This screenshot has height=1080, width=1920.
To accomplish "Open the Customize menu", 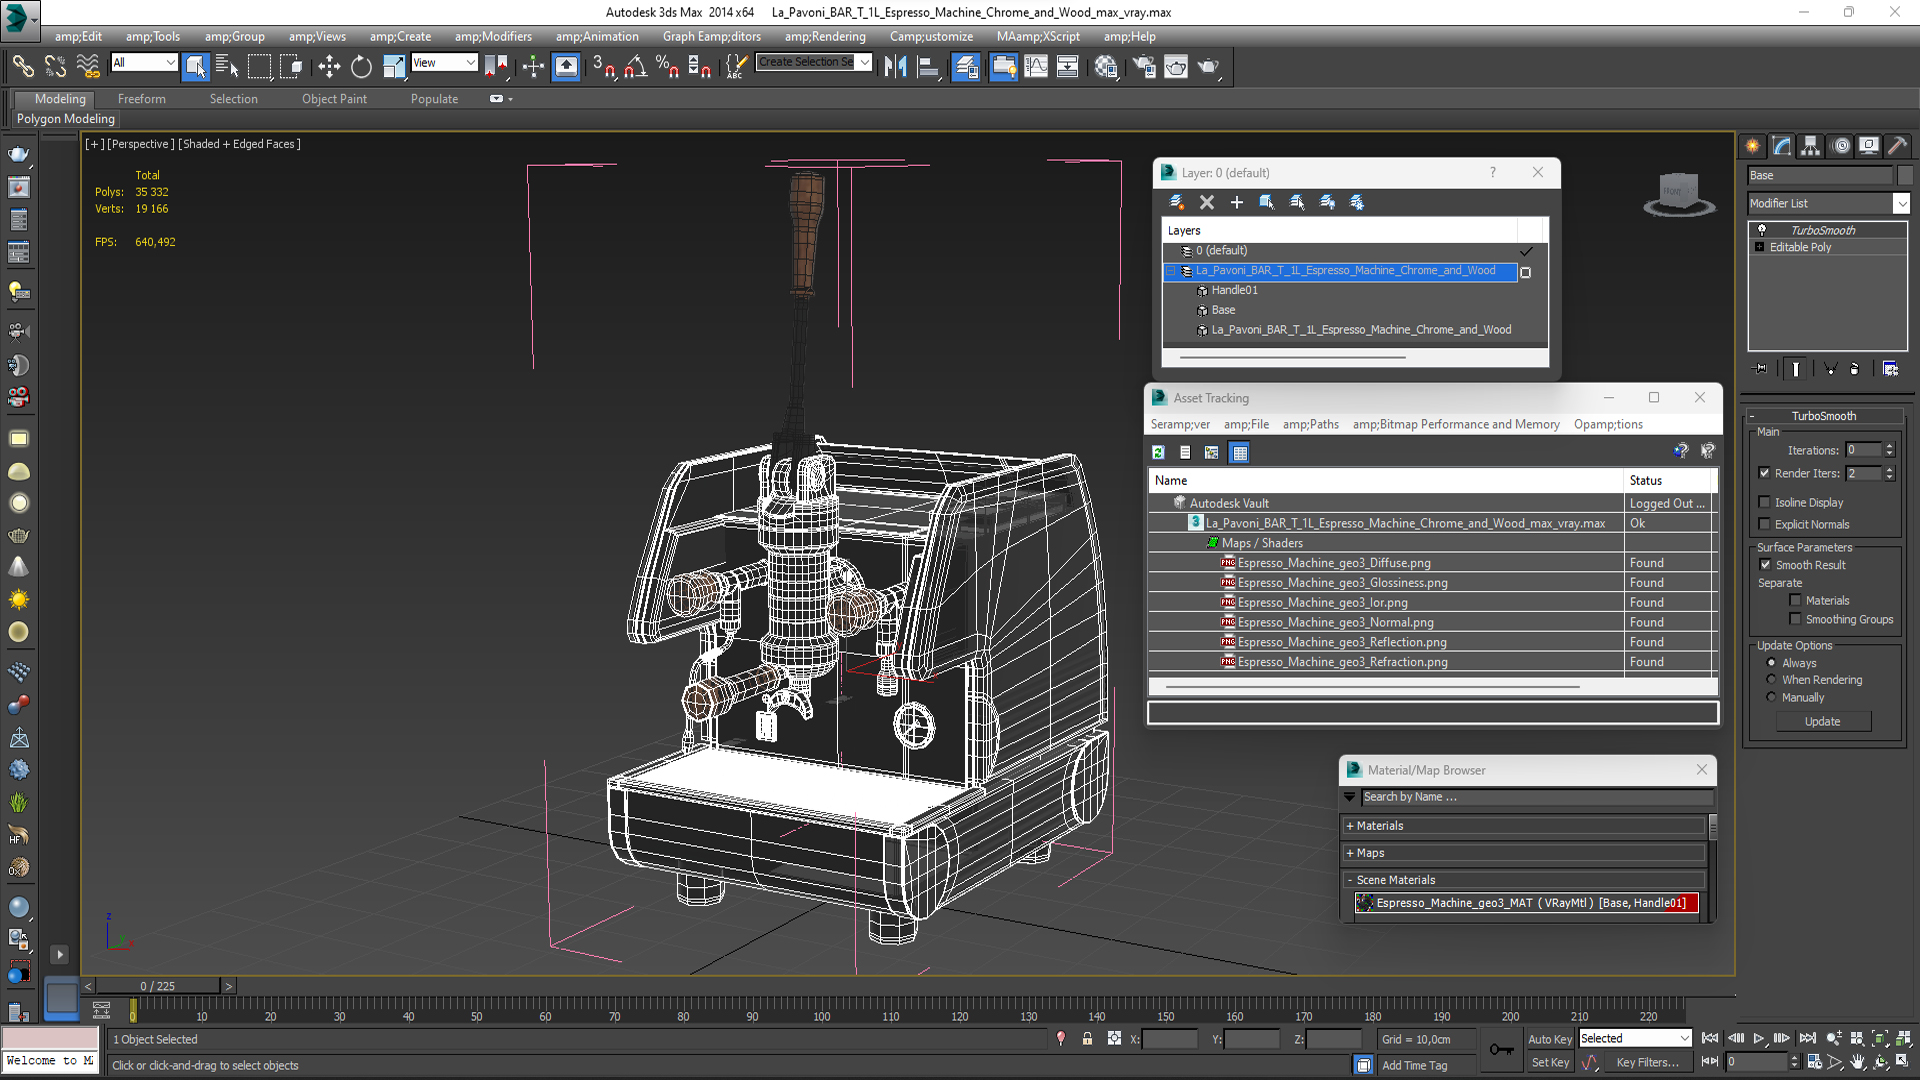I will [x=931, y=36].
